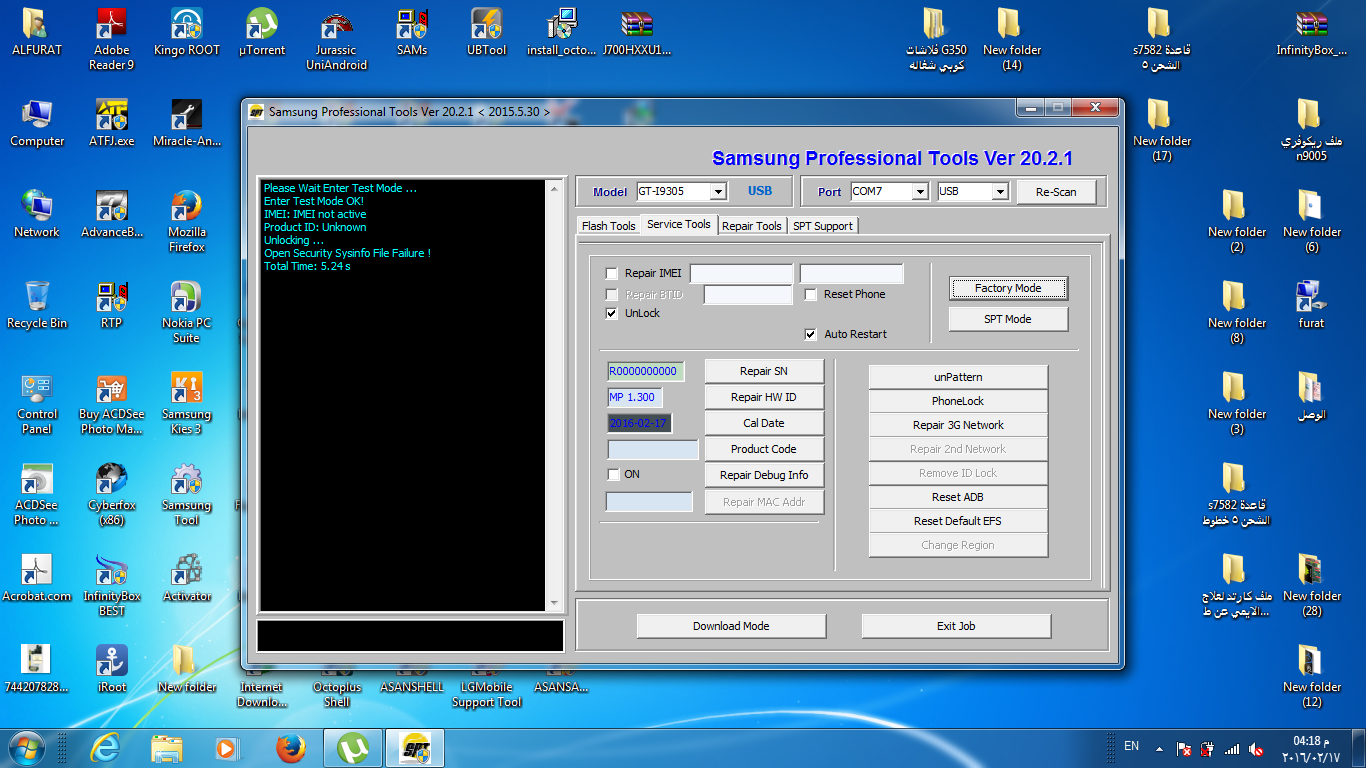Click the Factory Mode button
Image resolution: width=1366 pixels, height=768 pixels.
[1008, 288]
